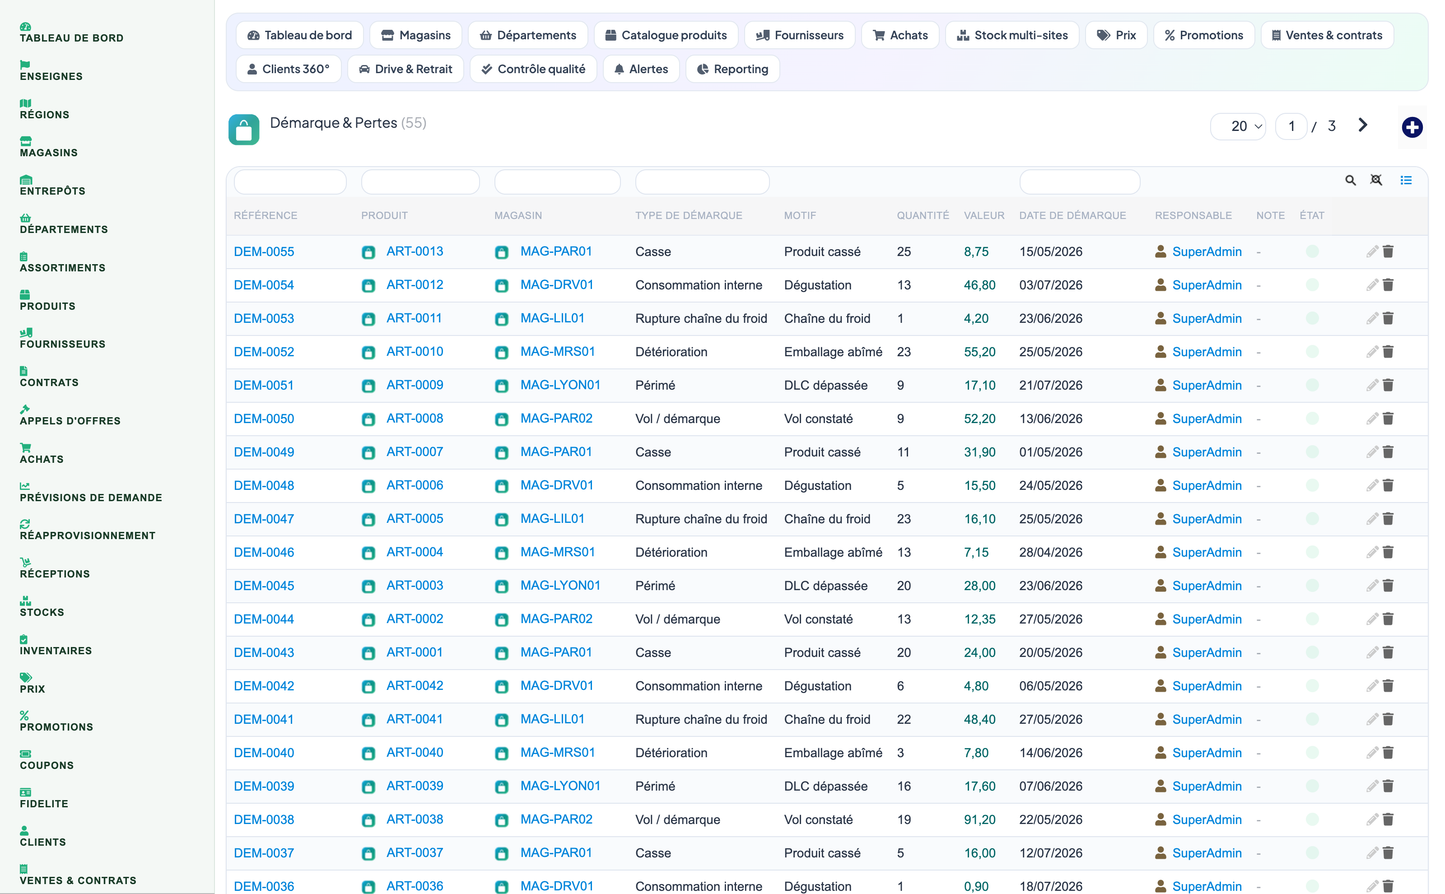Open the rows-per-page dropdown showing 20
The width and height of the screenshot is (1445, 894).
(x=1239, y=126)
